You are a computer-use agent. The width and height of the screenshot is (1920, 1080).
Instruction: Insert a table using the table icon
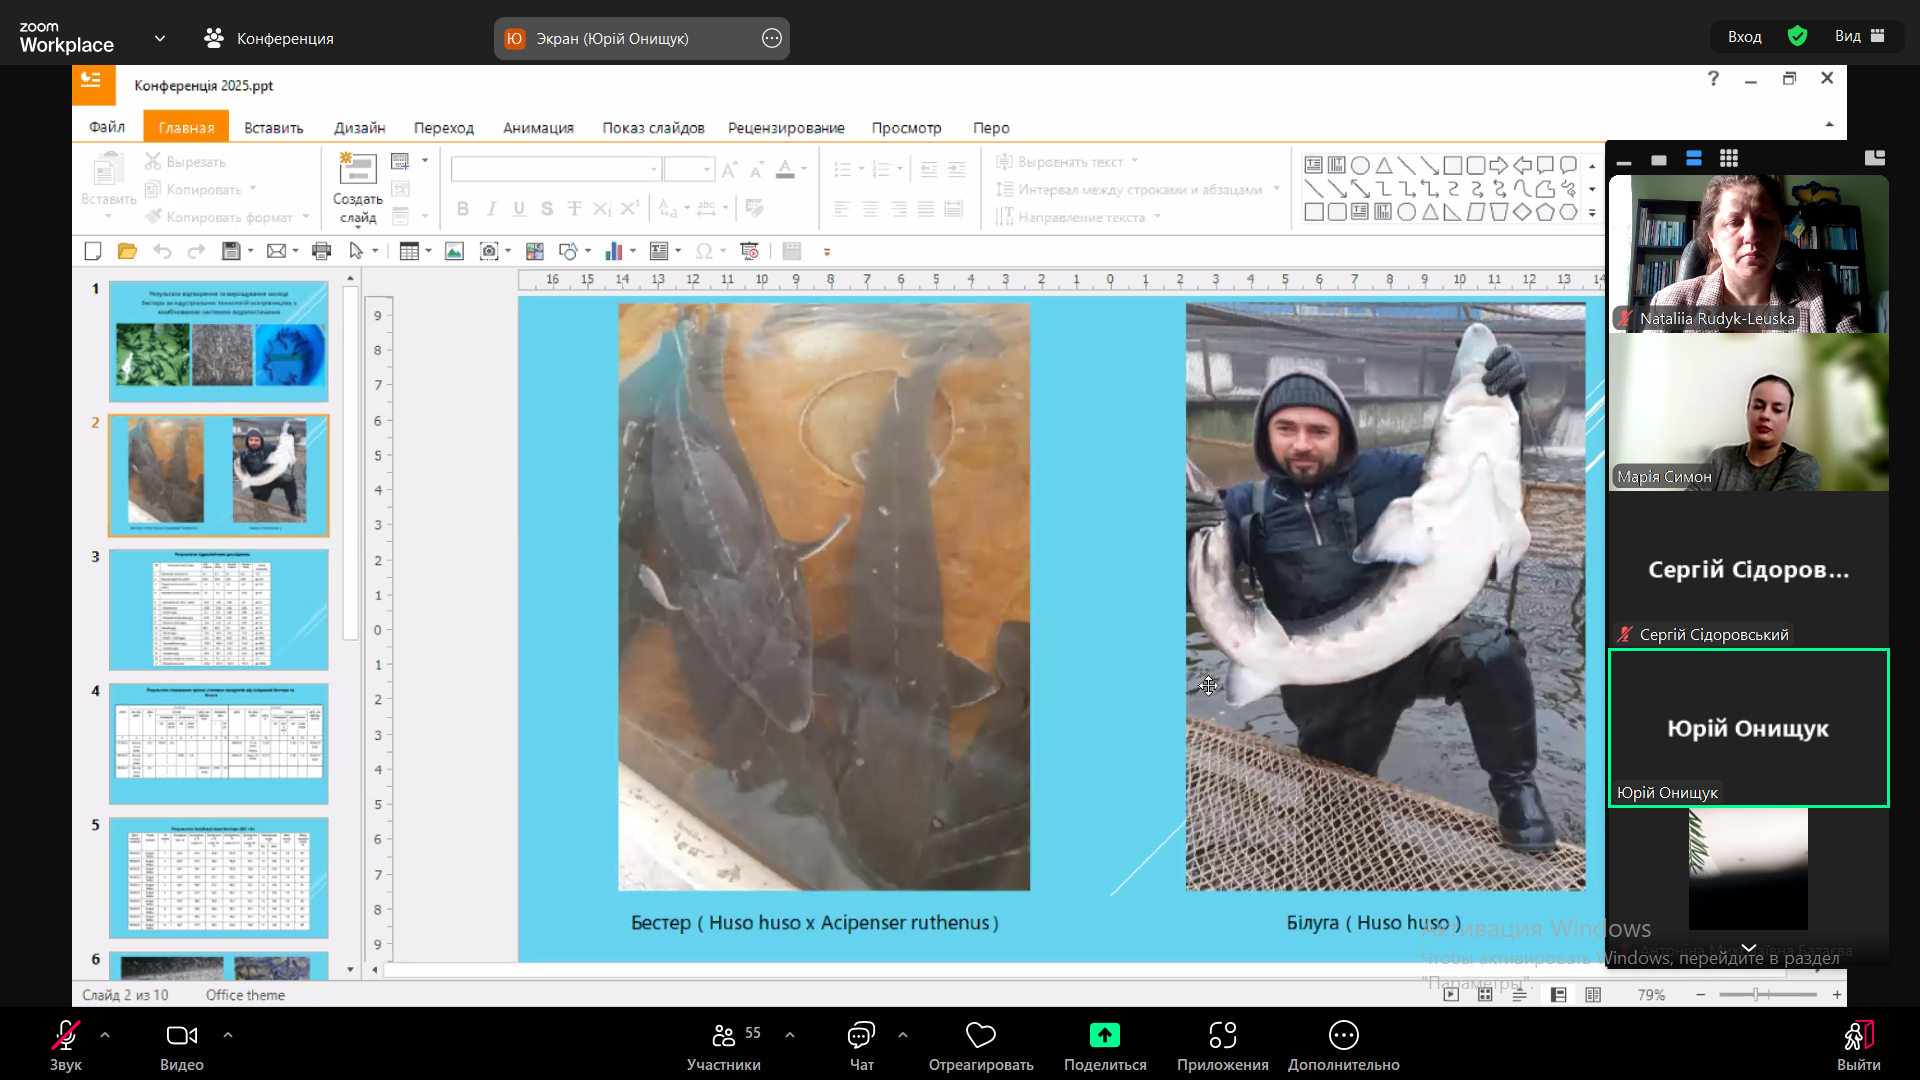click(x=408, y=251)
